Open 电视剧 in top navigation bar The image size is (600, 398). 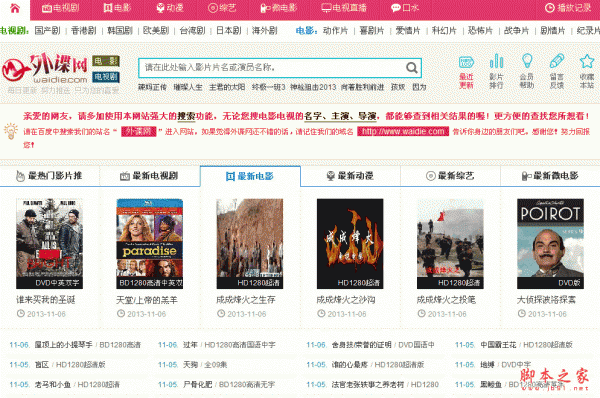pyautogui.click(x=60, y=8)
